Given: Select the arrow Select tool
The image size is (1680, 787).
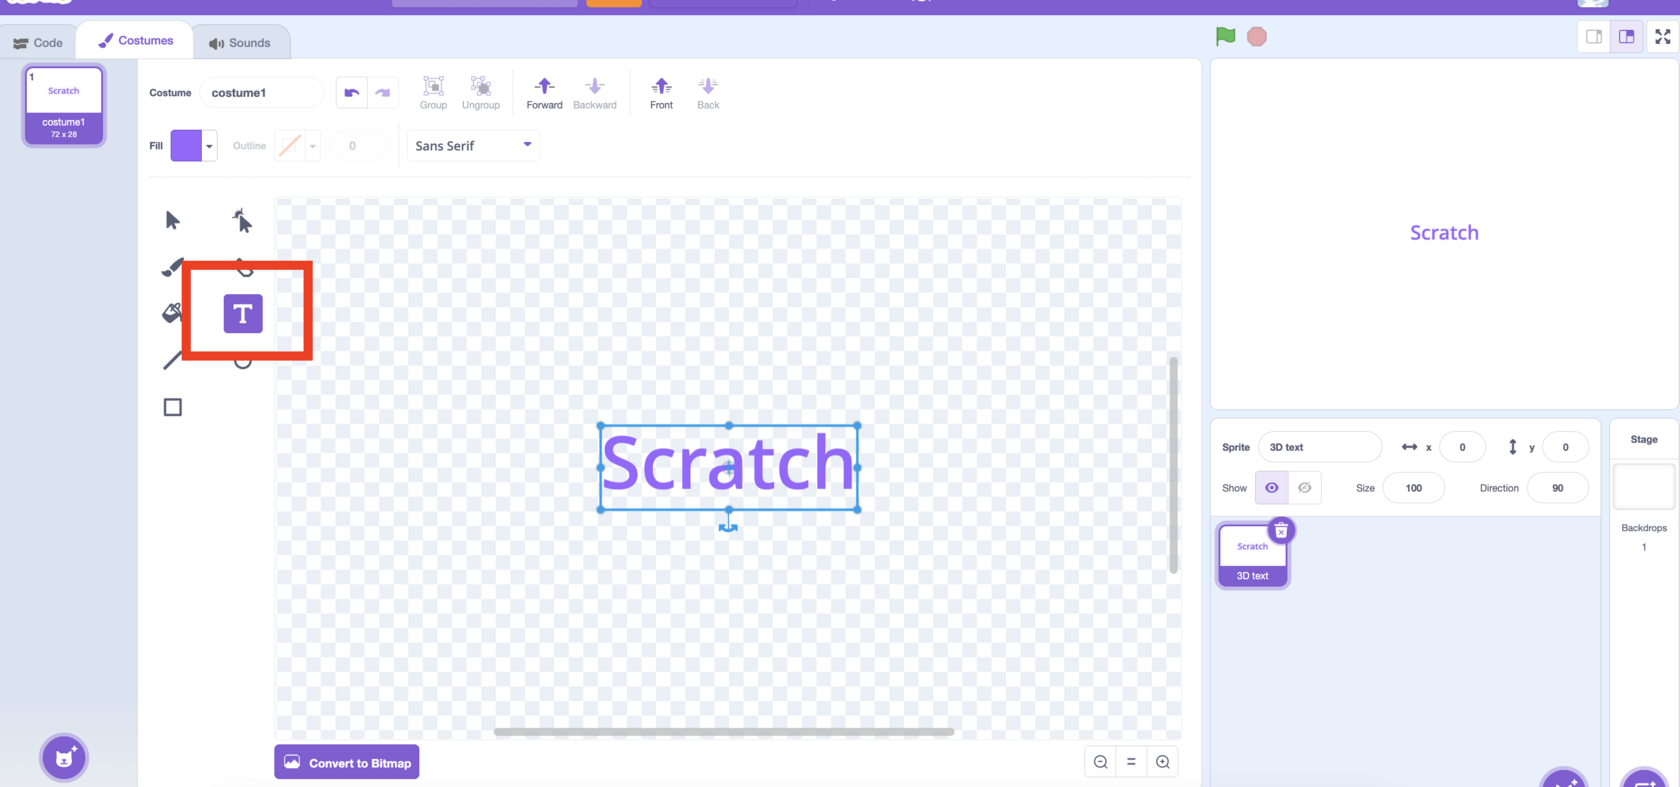Looking at the screenshot, I should coord(172,220).
